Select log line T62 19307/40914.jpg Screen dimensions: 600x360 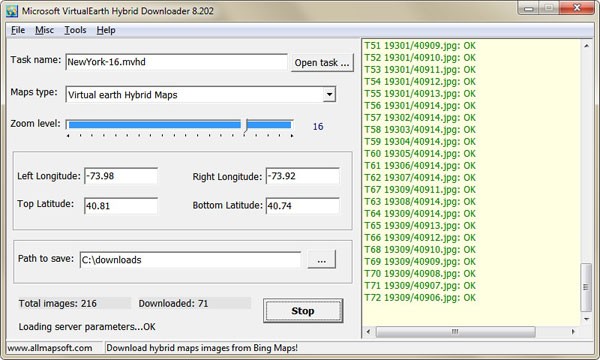pos(420,178)
